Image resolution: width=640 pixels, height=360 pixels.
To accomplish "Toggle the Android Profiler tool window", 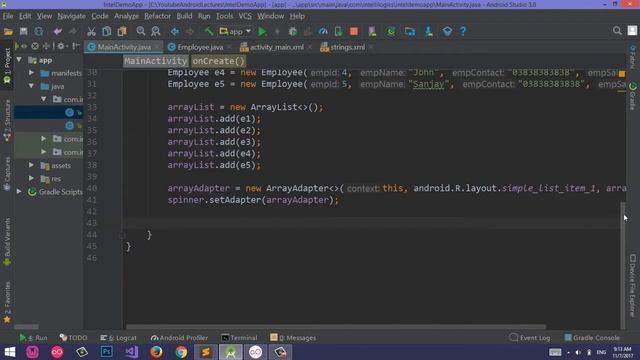I will click(x=180, y=338).
